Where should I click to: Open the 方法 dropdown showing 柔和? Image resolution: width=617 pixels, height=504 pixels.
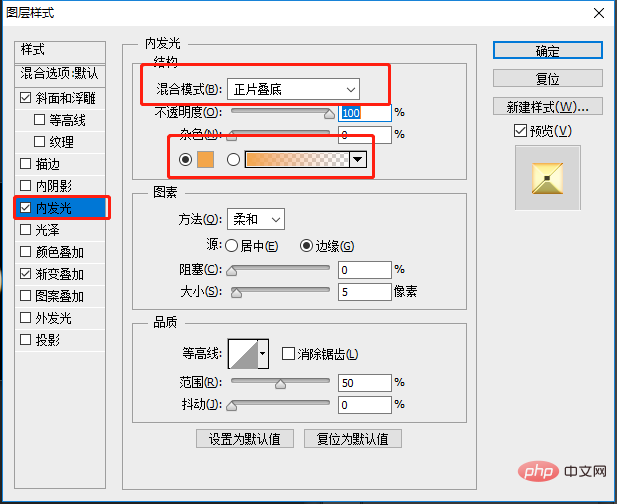click(256, 219)
